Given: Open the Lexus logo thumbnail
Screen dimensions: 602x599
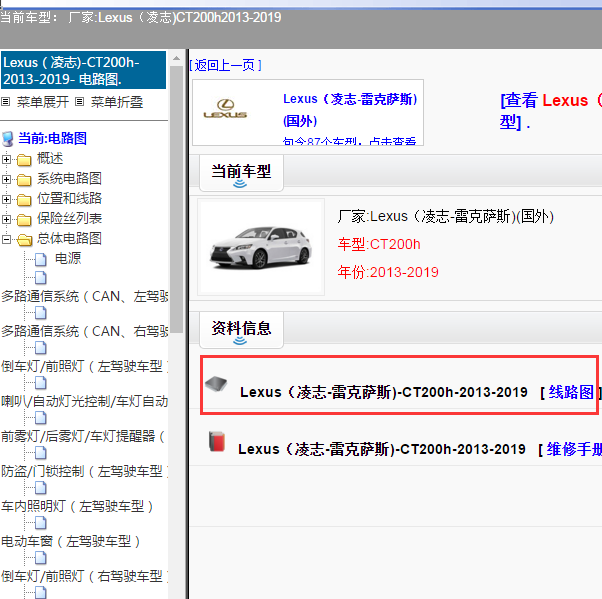Looking at the screenshot, I should tap(225, 109).
